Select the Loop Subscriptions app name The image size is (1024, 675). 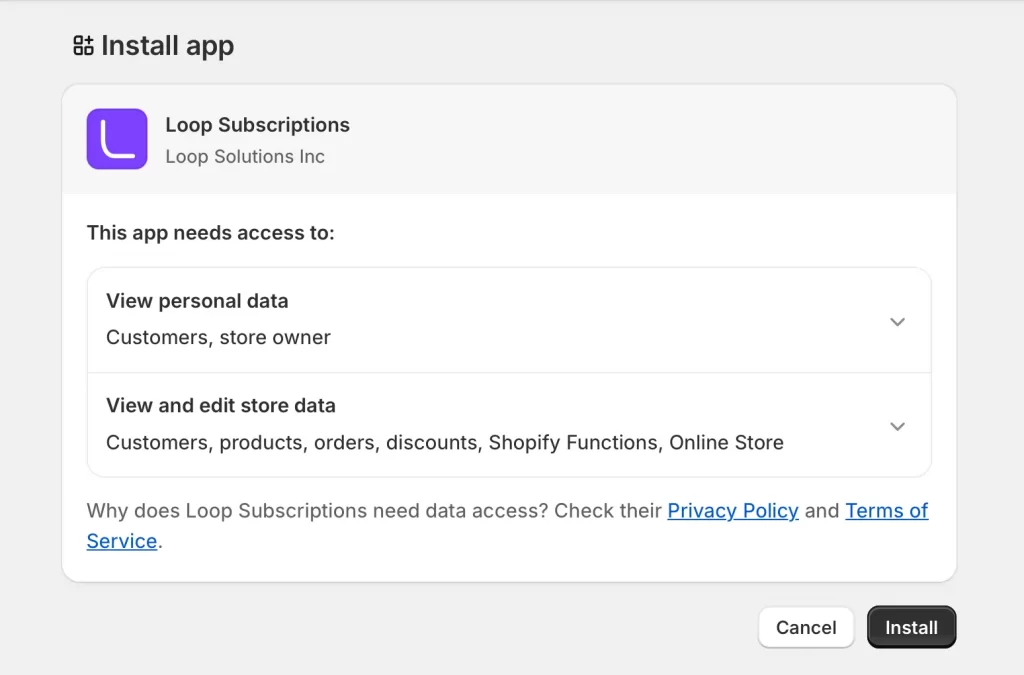(x=257, y=125)
